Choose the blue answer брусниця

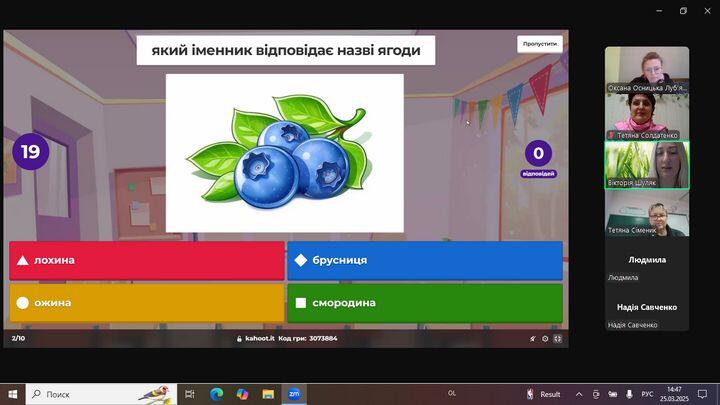click(425, 260)
